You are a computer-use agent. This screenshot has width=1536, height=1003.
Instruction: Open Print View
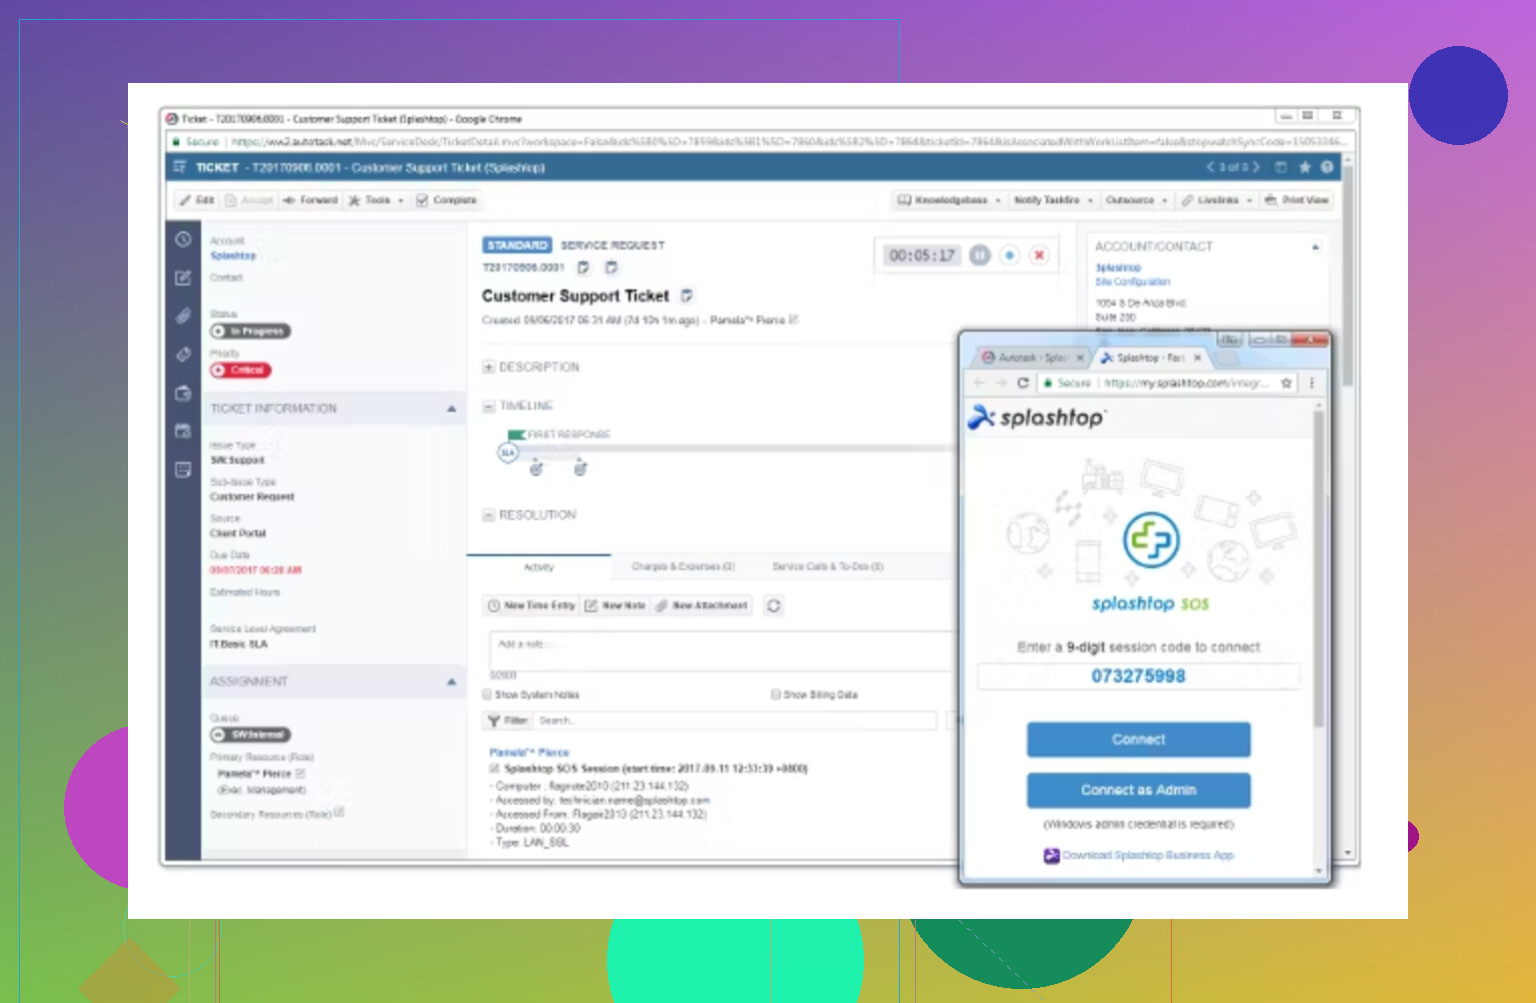pyautogui.click(x=1297, y=200)
